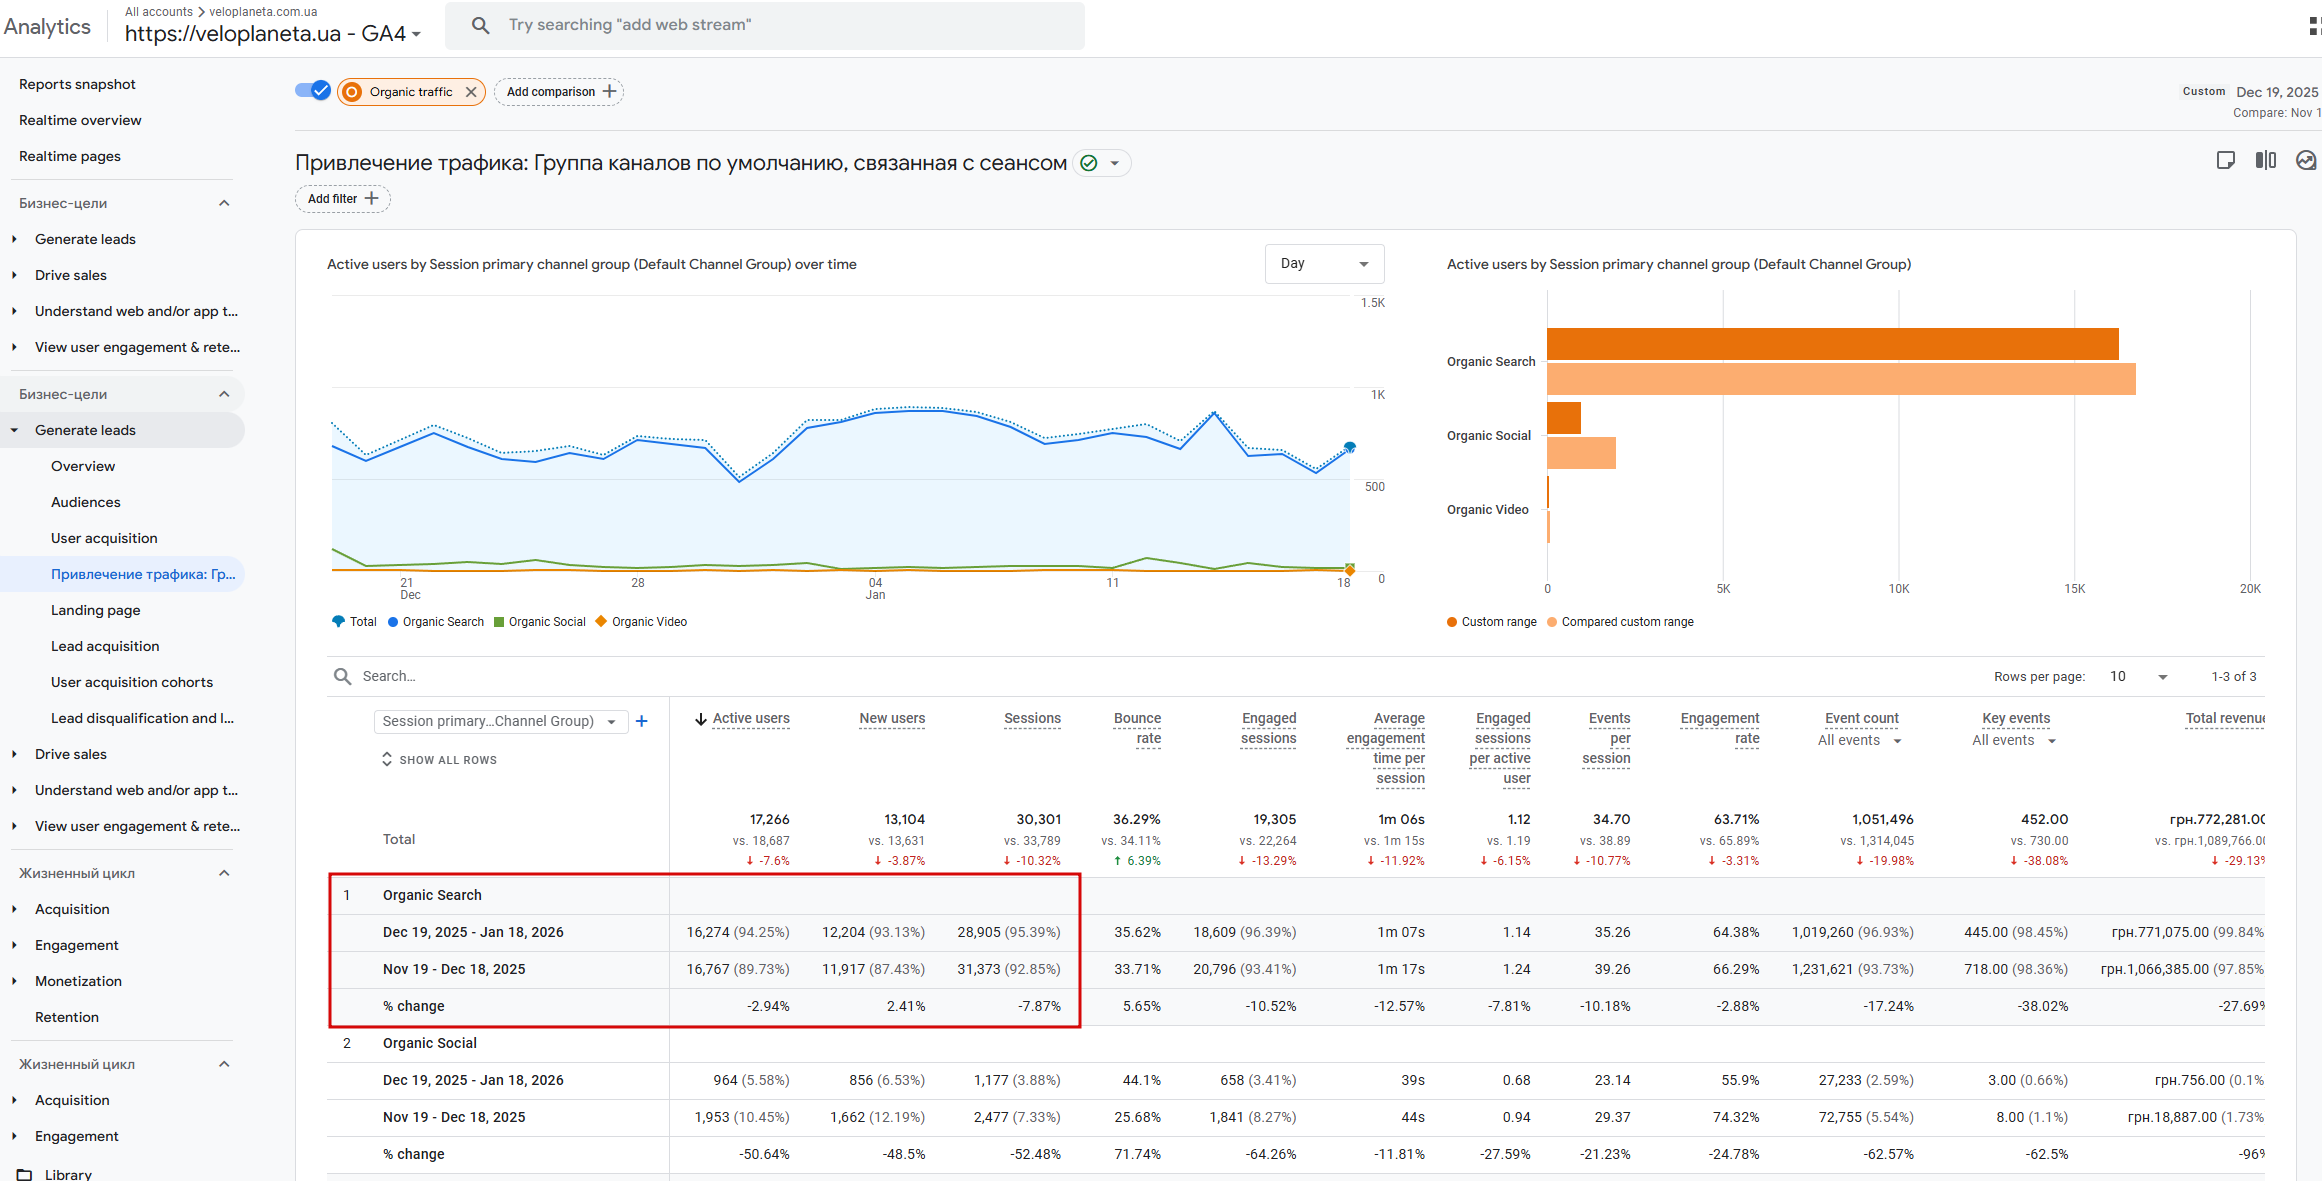Click the table search magnifier icon
This screenshot has width=2322, height=1181.
(x=342, y=677)
